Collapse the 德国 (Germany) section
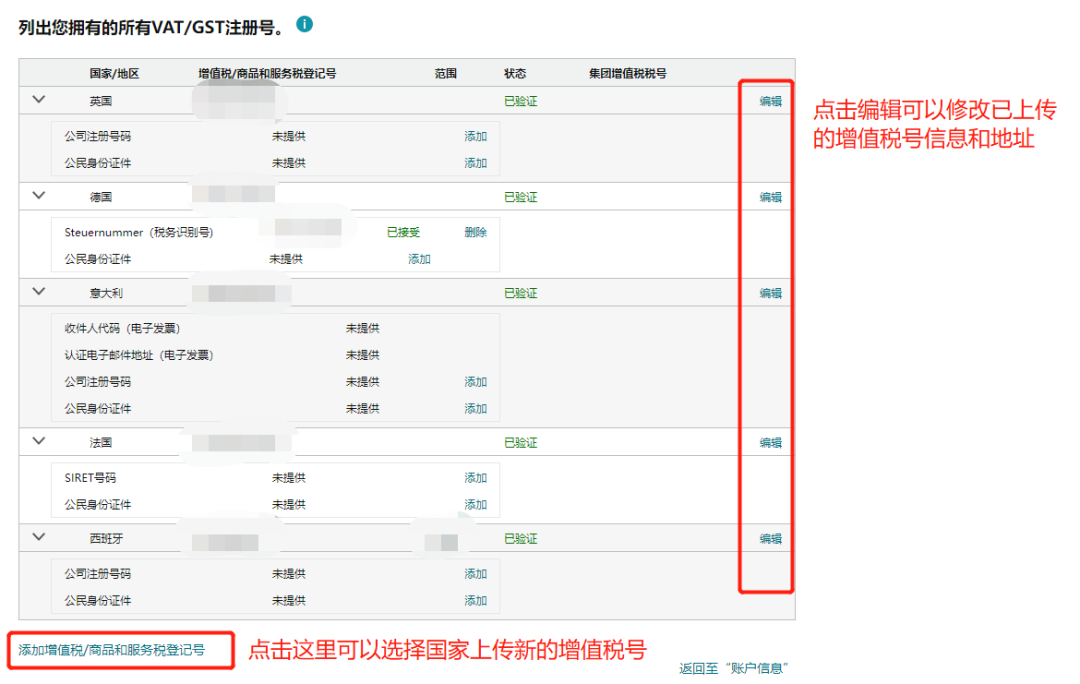 point(38,195)
